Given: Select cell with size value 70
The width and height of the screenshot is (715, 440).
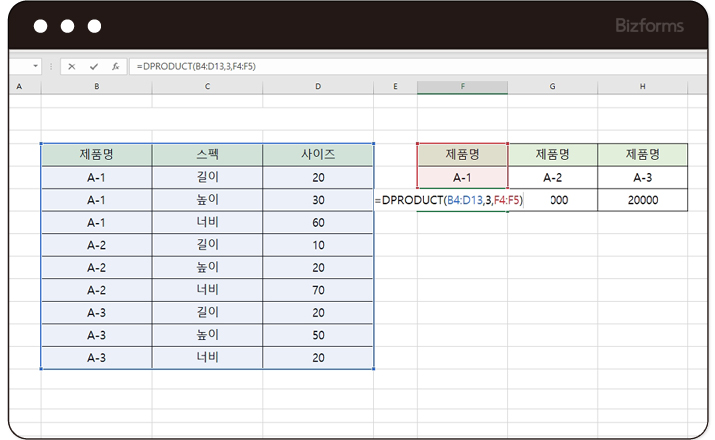Looking at the screenshot, I should 318,291.
